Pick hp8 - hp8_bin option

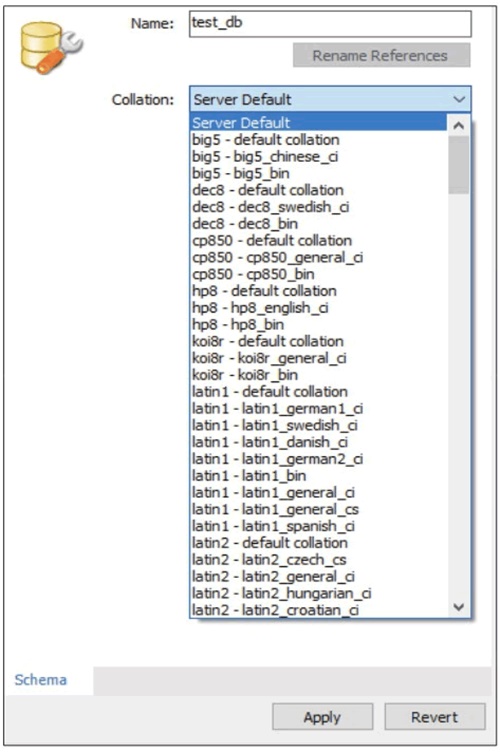point(318,324)
